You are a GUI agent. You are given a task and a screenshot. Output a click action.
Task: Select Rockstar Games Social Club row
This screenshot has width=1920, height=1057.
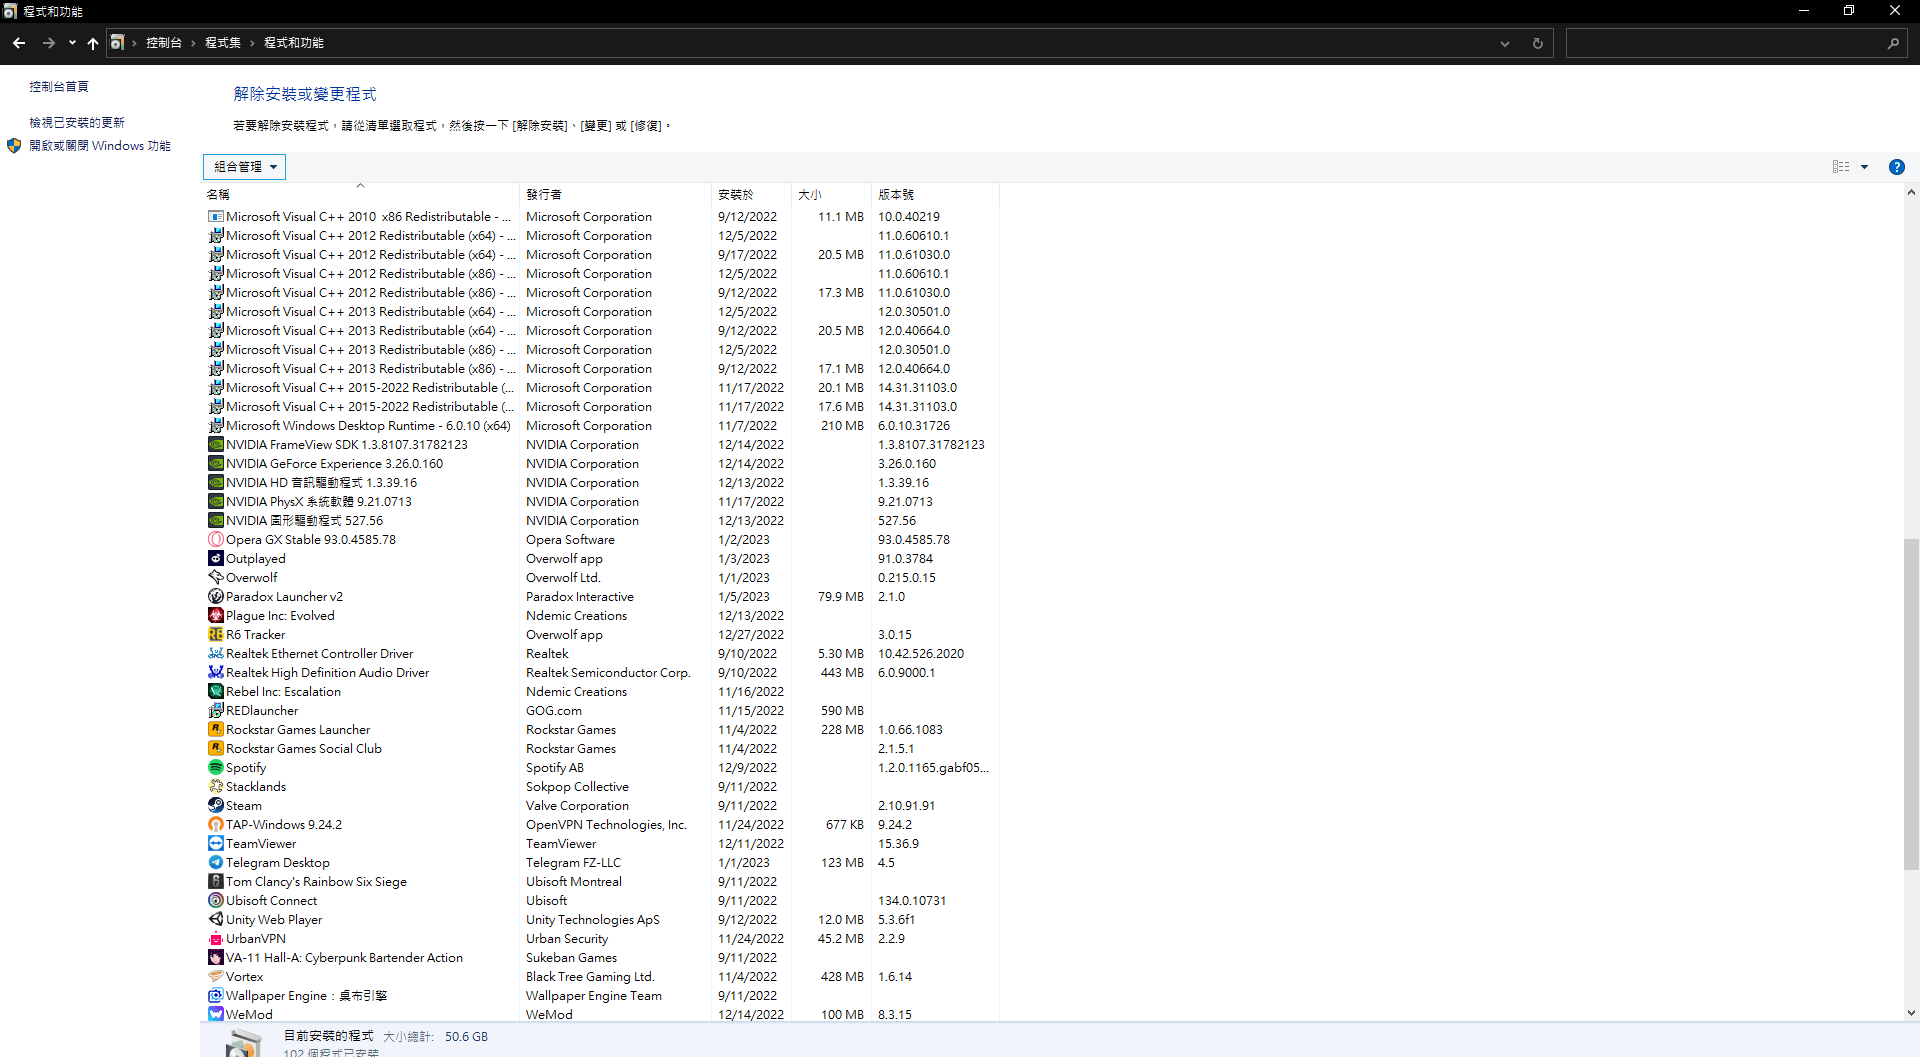[600, 749]
